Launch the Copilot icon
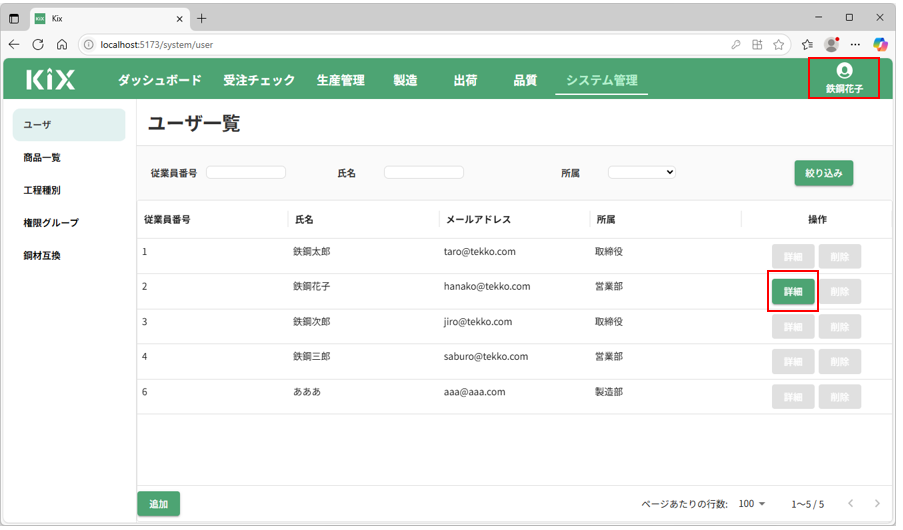 [880, 44]
